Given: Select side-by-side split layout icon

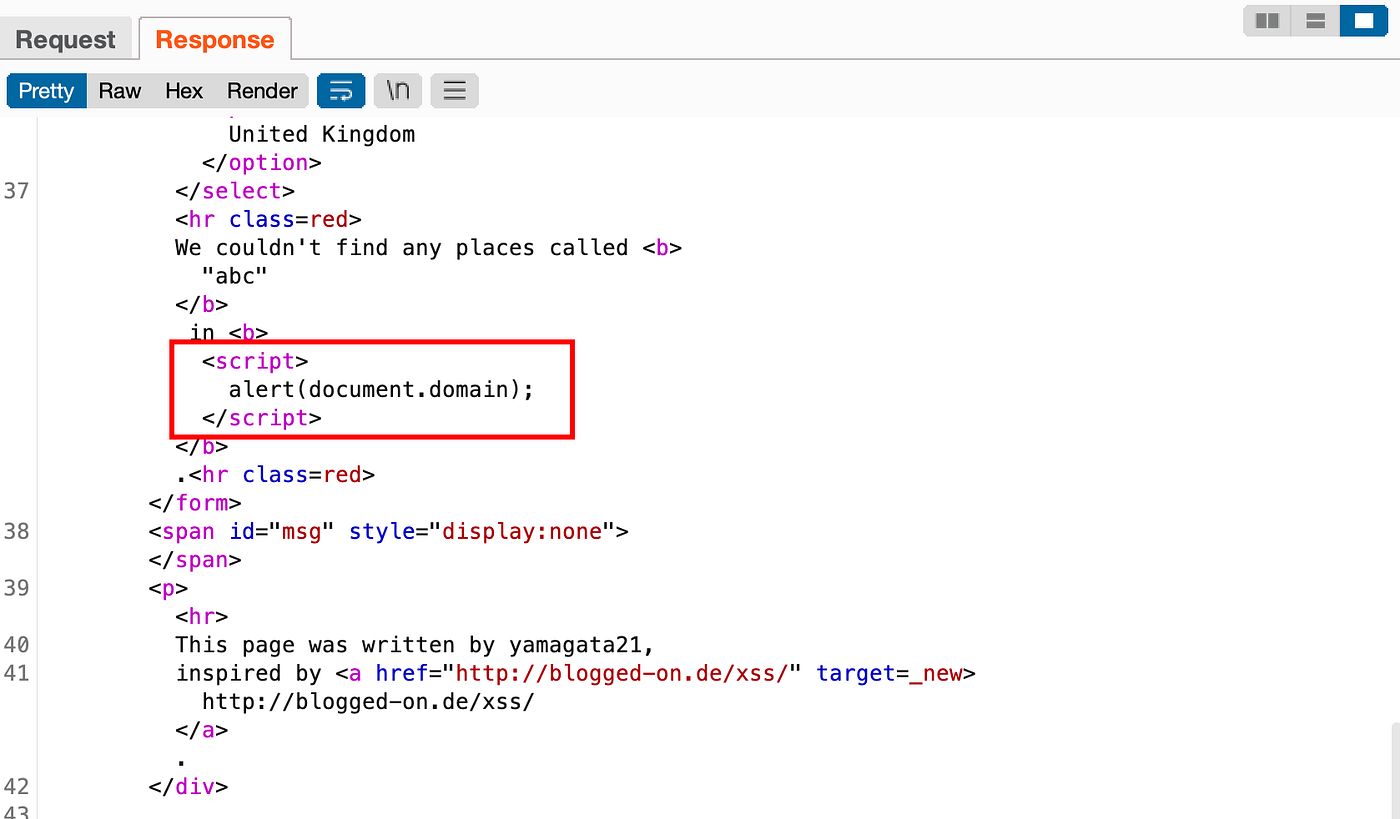Looking at the screenshot, I should click(x=1267, y=20).
